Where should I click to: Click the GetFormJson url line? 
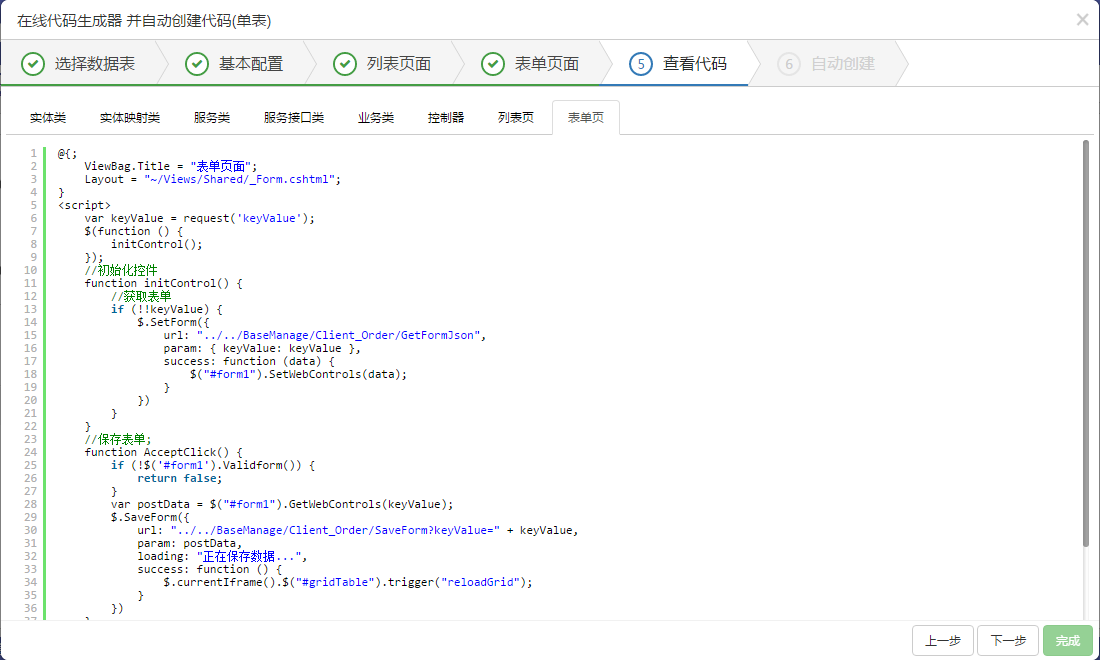[x=325, y=335]
